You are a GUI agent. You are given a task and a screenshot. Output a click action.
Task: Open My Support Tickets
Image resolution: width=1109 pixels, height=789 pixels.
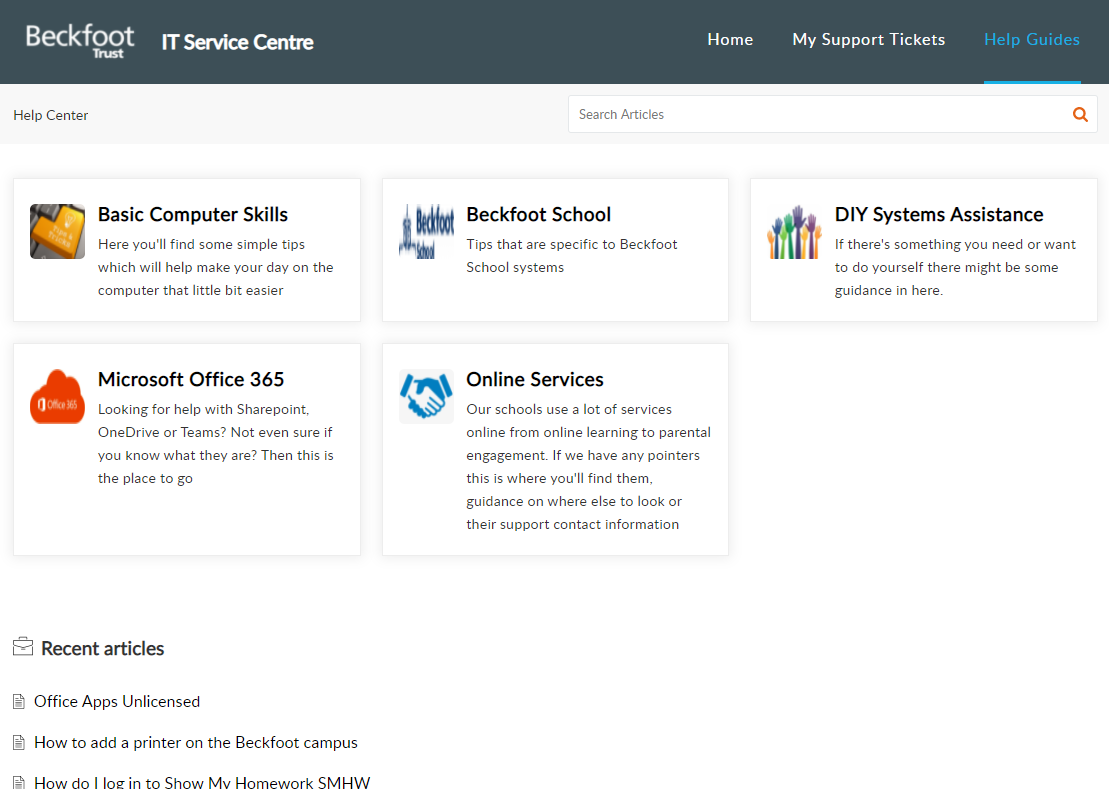[x=869, y=40]
